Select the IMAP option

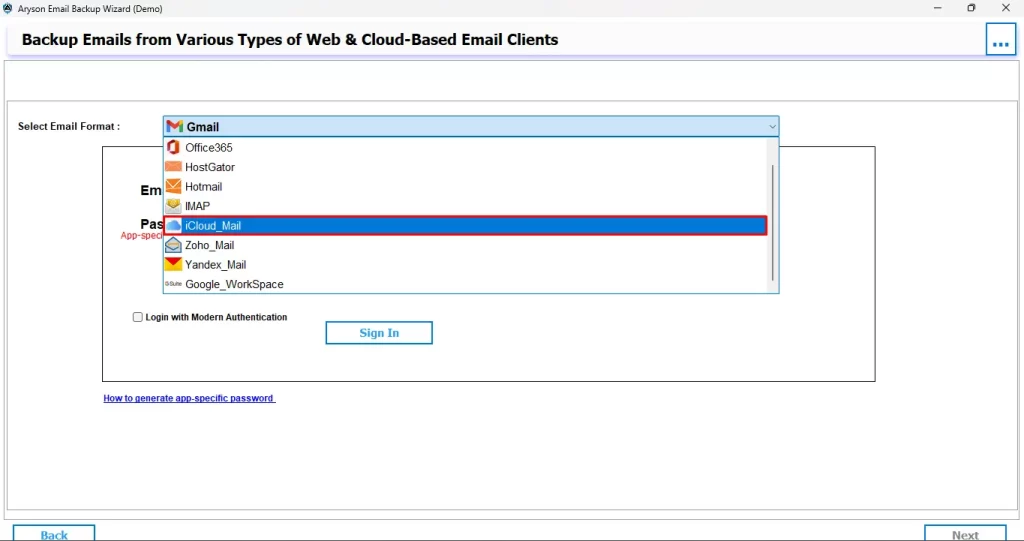pos(465,206)
